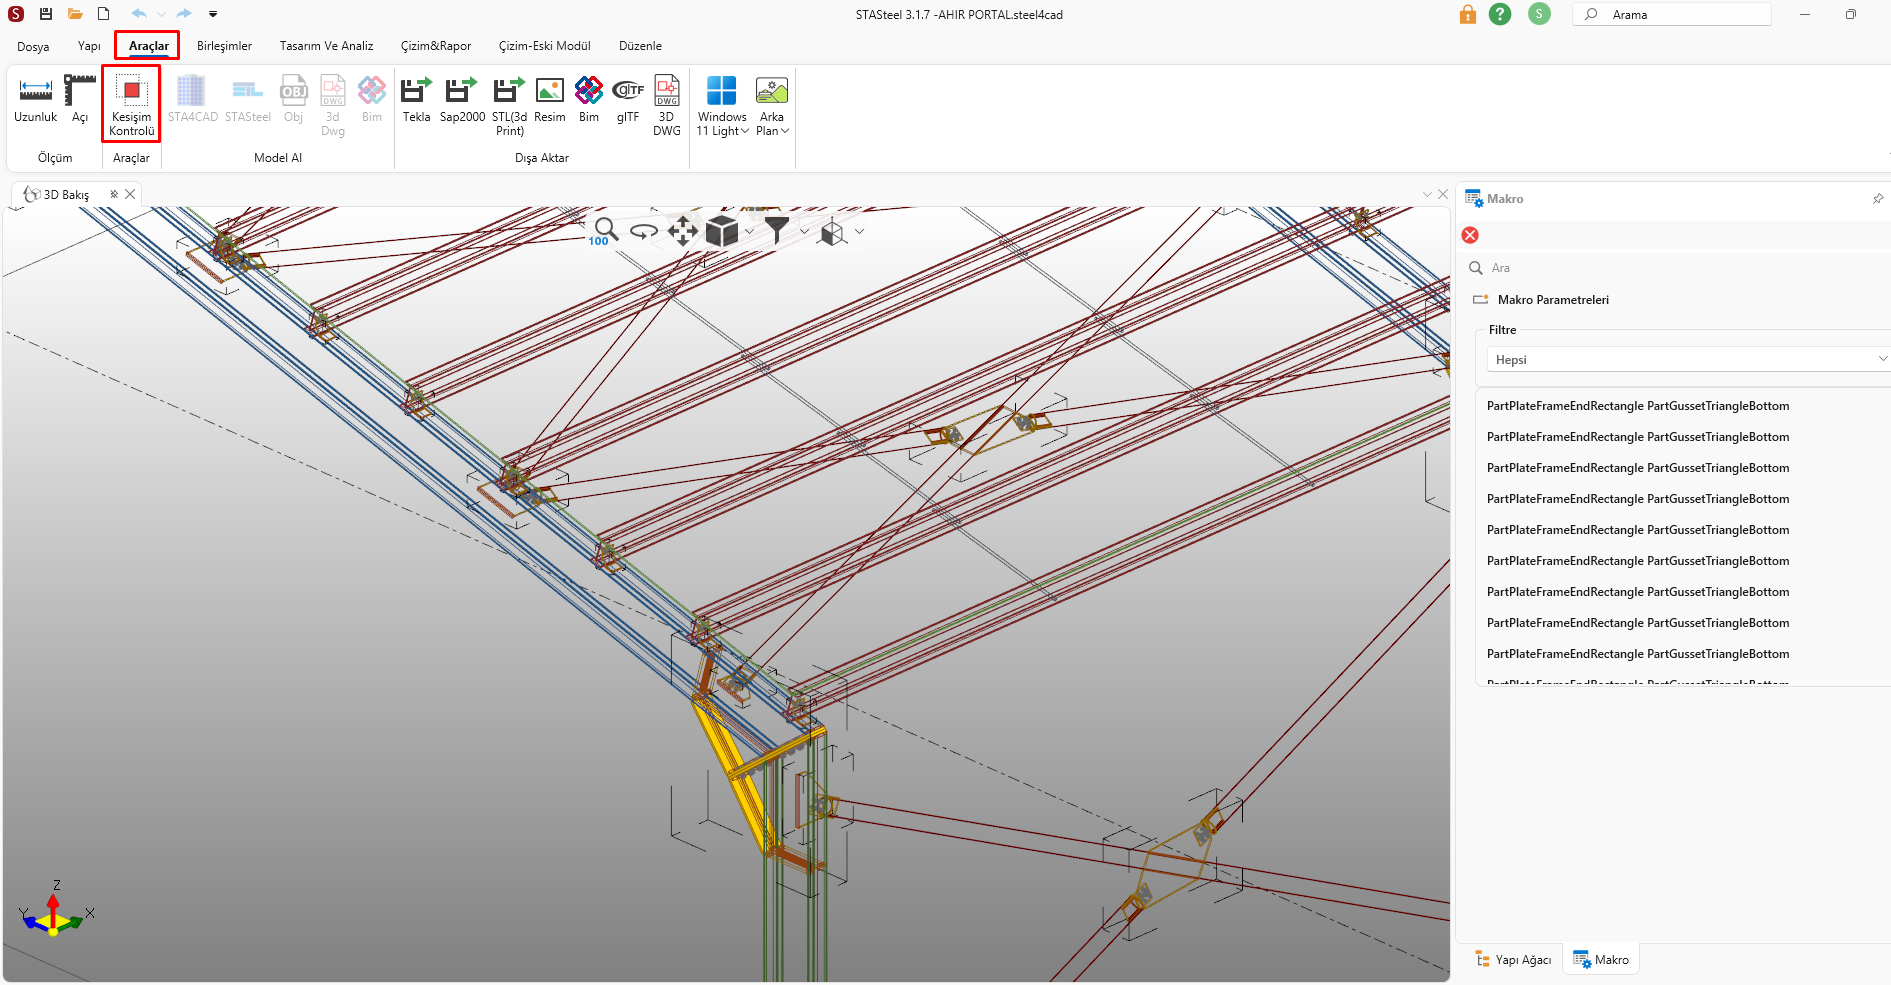Open the Hepsi filter dropdown
Viewport: 1891px width, 985px height.
tap(1687, 360)
